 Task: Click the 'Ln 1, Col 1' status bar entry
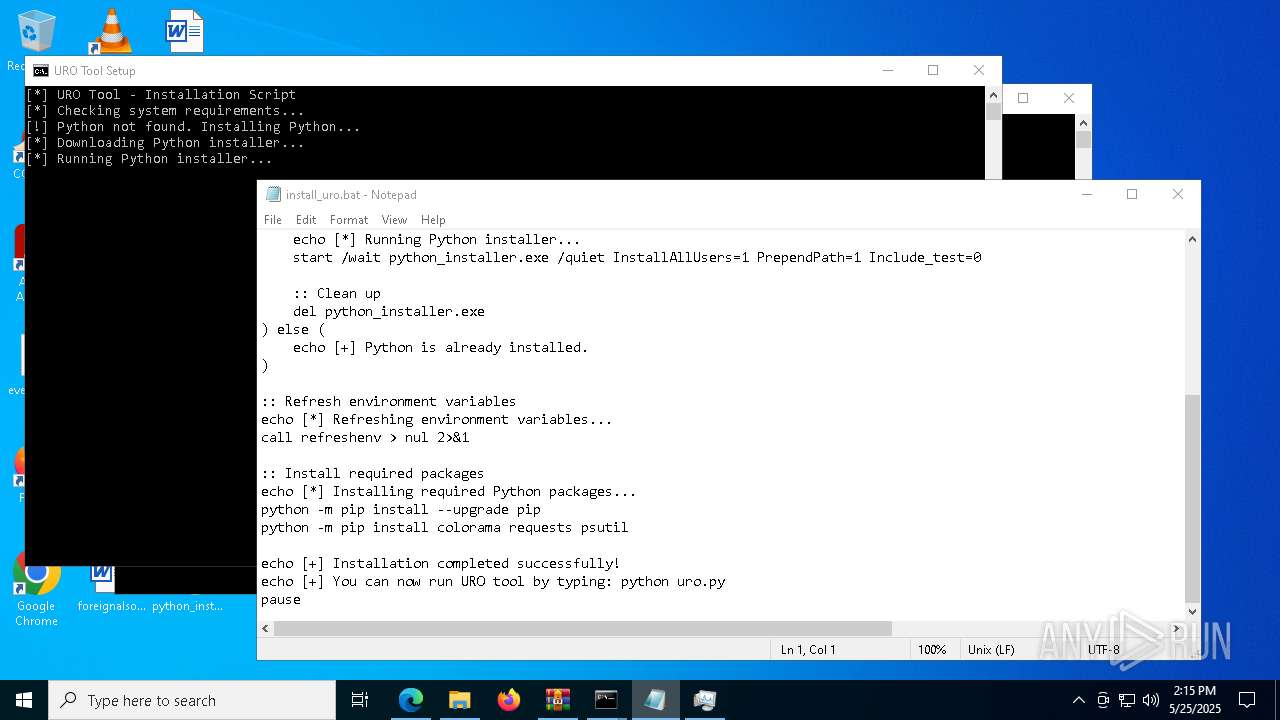(x=808, y=650)
